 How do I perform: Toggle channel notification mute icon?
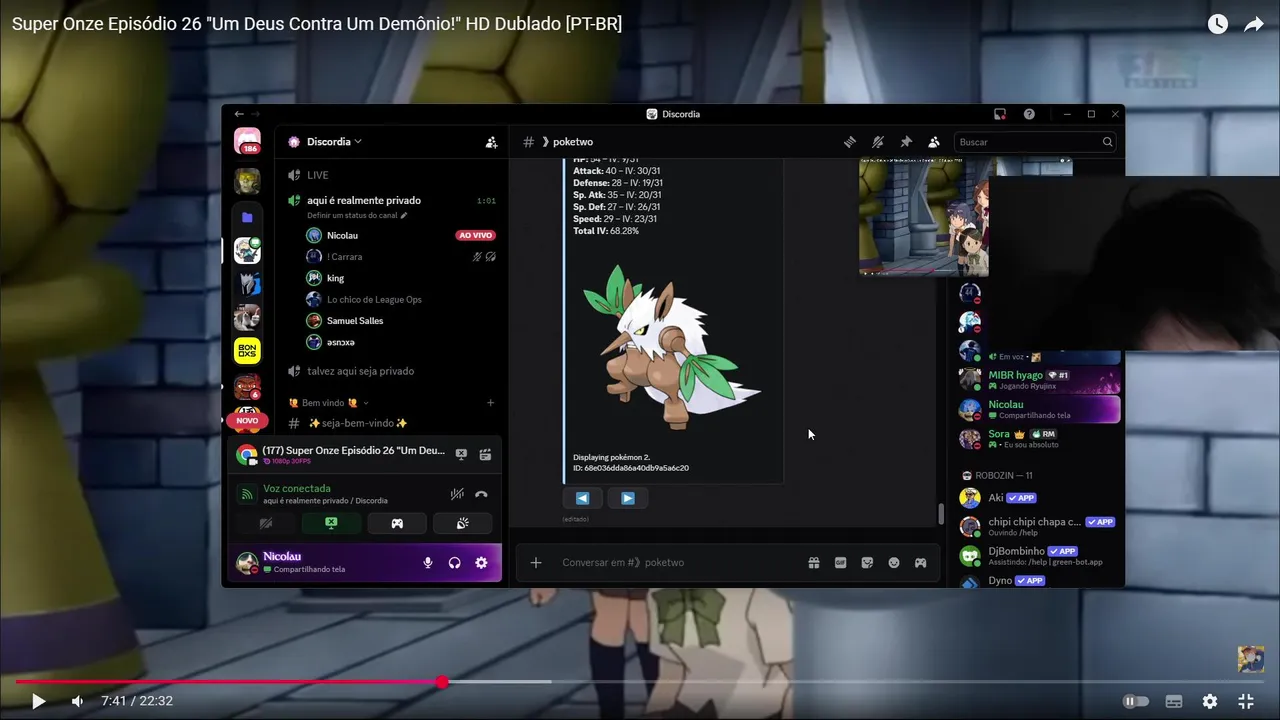pos(877,142)
